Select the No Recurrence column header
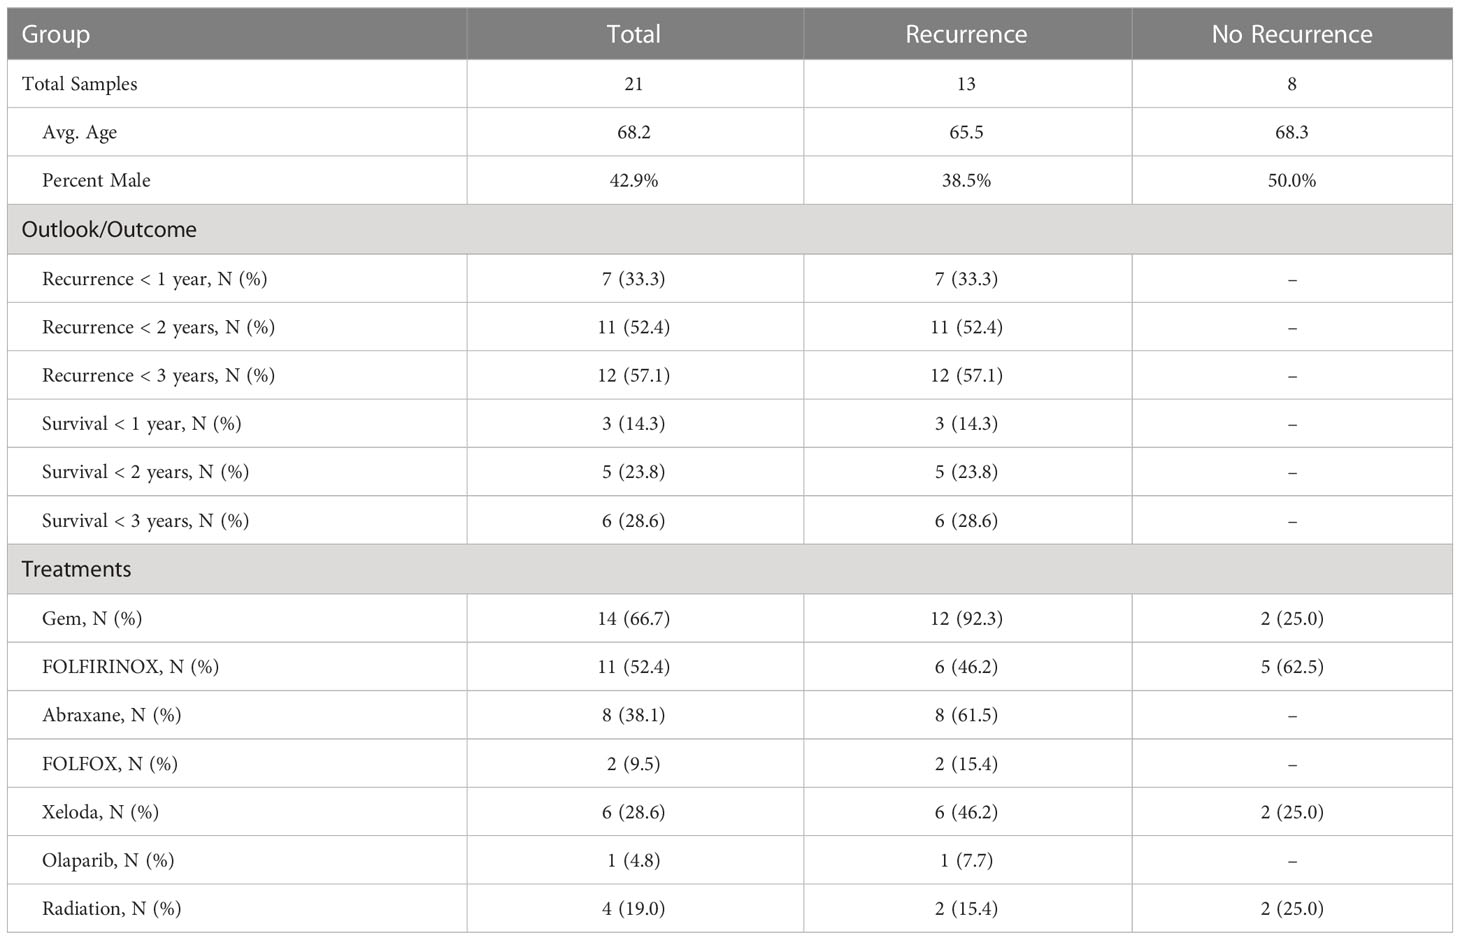 point(1292,34)
